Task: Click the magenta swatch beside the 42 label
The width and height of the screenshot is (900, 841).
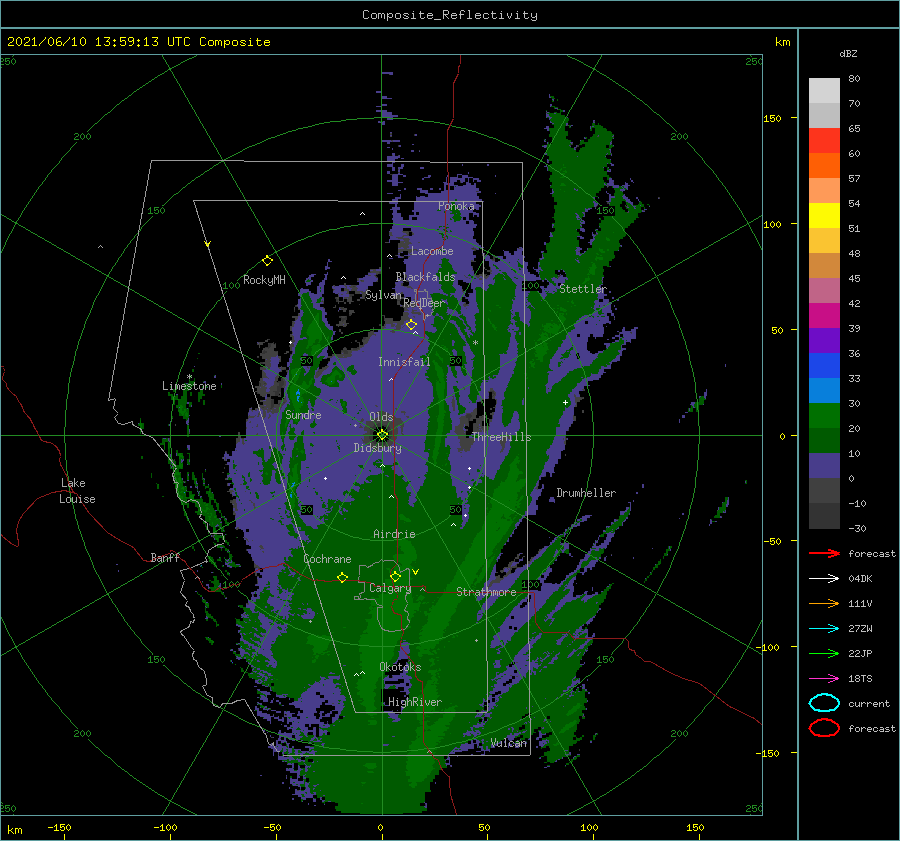Action: (824, 315)
